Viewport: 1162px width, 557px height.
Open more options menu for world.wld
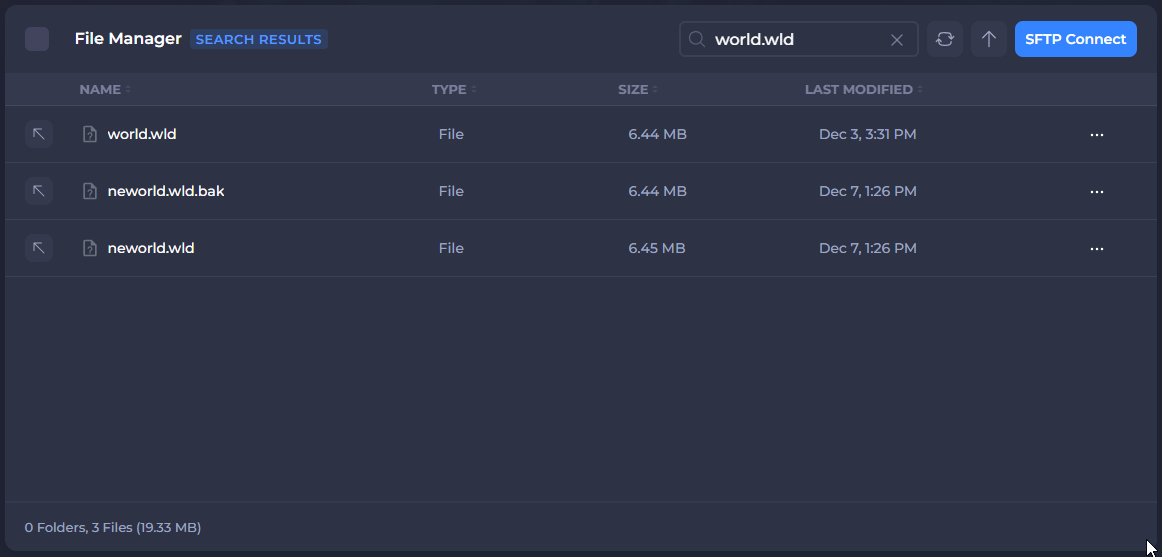point(1096,134)
